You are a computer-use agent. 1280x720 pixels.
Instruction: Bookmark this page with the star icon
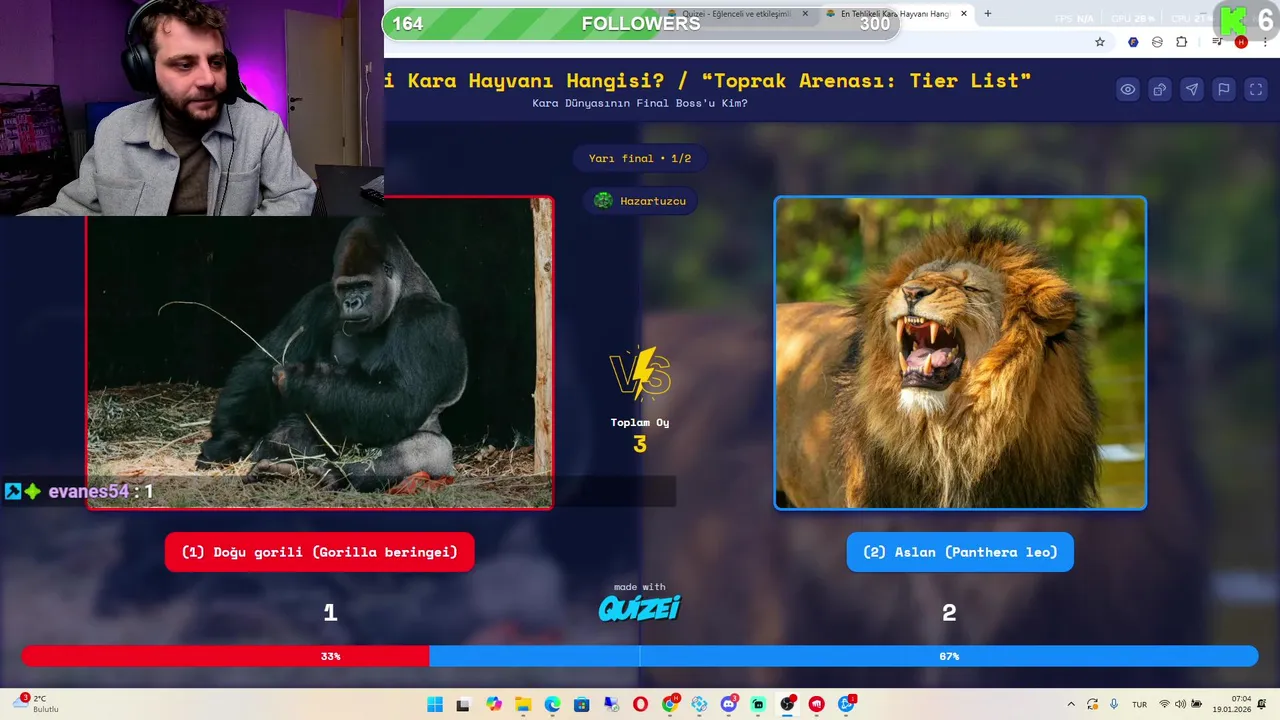click(1100, 42)
